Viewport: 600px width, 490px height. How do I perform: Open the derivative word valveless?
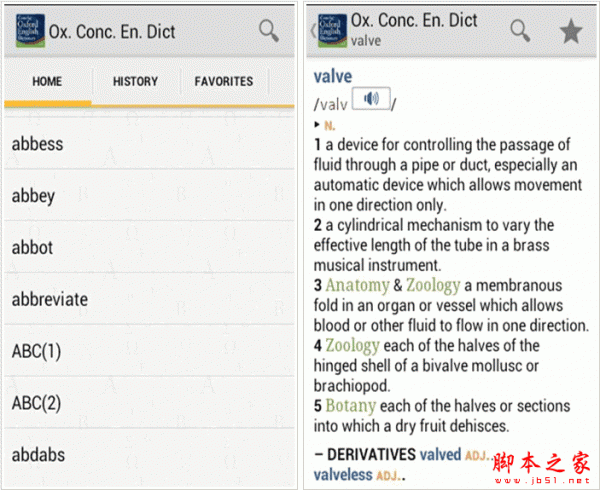coord(343,475)
